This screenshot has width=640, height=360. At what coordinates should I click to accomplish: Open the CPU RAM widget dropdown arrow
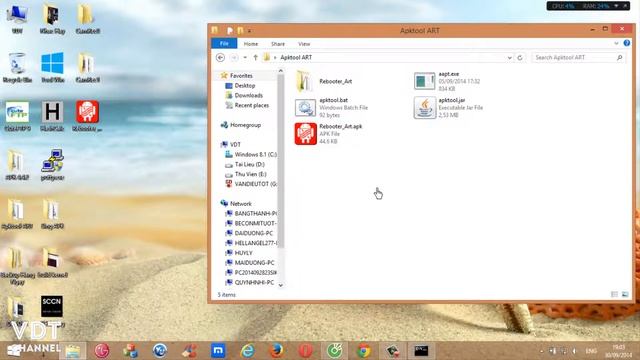point(616,6)
